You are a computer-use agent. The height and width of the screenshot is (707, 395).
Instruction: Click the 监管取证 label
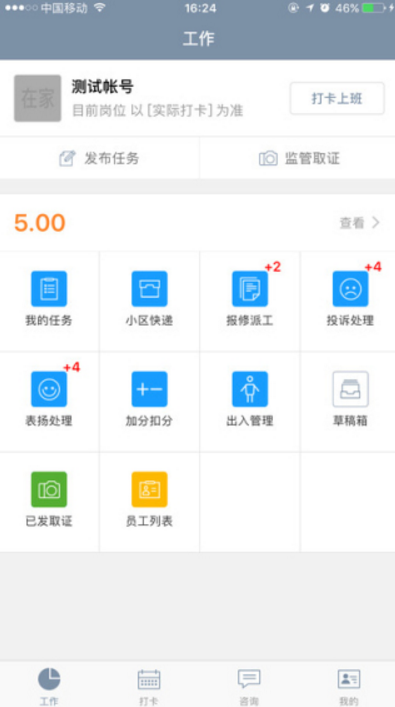[x=312, y=159]
